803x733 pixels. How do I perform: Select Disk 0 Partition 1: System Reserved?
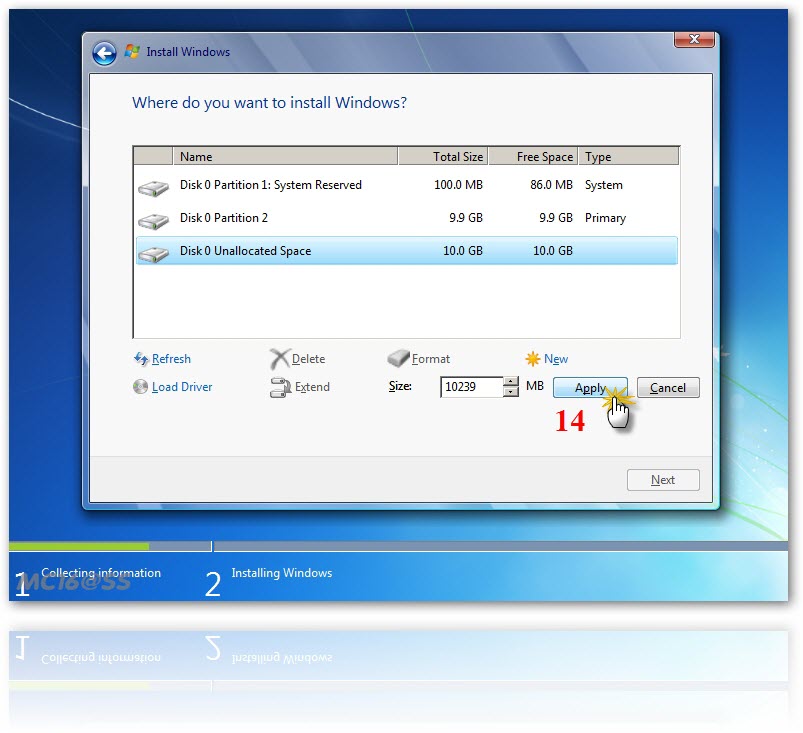pos(407,185)
